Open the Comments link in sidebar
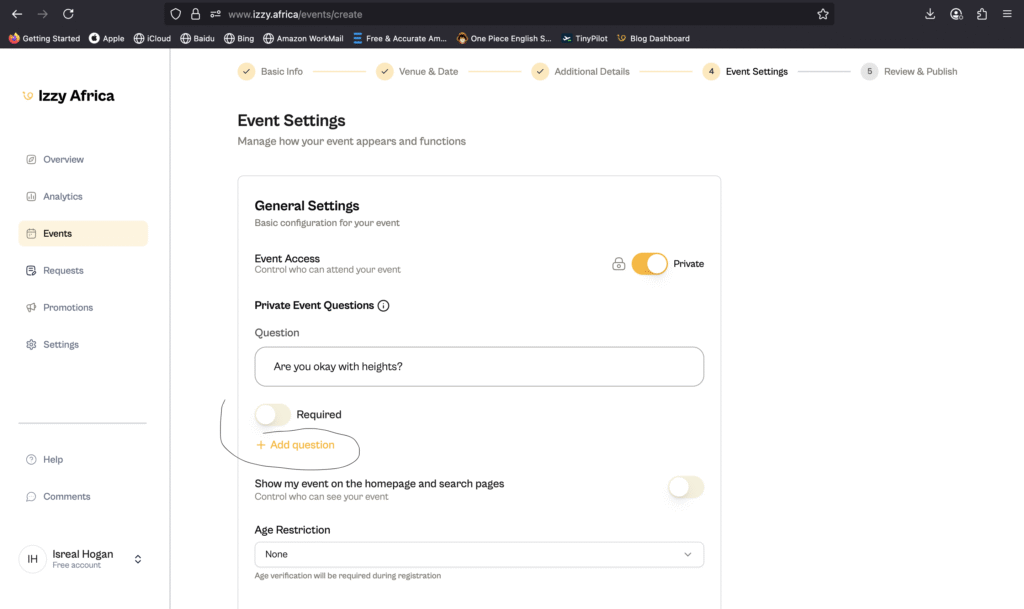The width and height of the screenshot is (1024, 609). pos(66,497)
